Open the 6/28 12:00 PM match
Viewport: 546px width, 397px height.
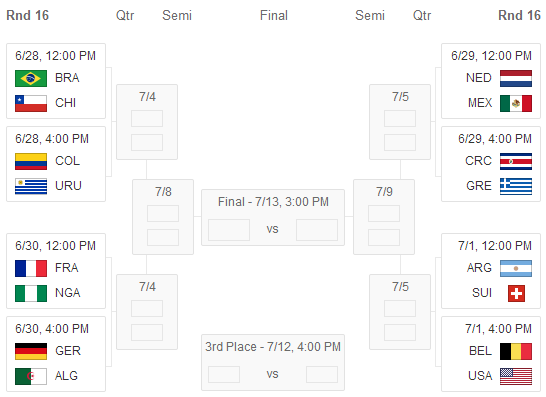click(56, 81)
